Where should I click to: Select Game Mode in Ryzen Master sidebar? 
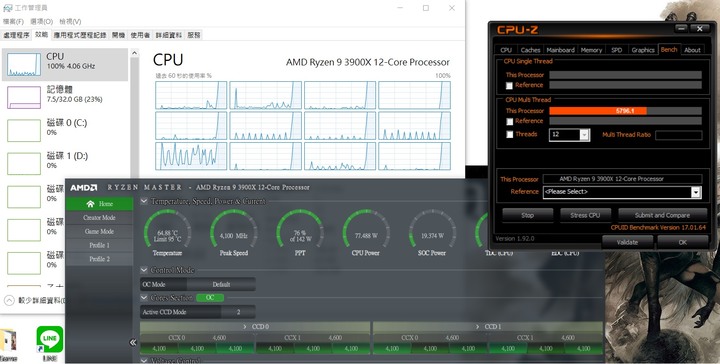pyautogui.click(x=99, y=231)
